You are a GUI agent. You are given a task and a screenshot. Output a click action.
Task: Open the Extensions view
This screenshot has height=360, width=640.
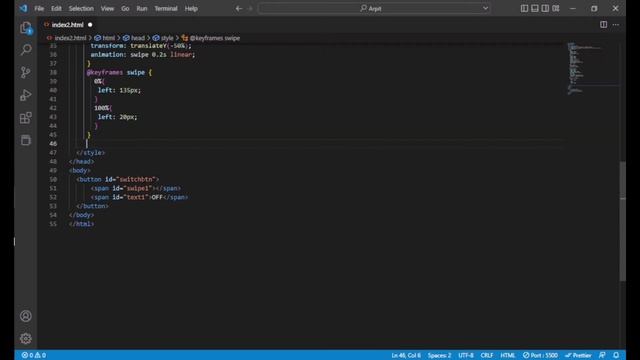coord(26,118)
